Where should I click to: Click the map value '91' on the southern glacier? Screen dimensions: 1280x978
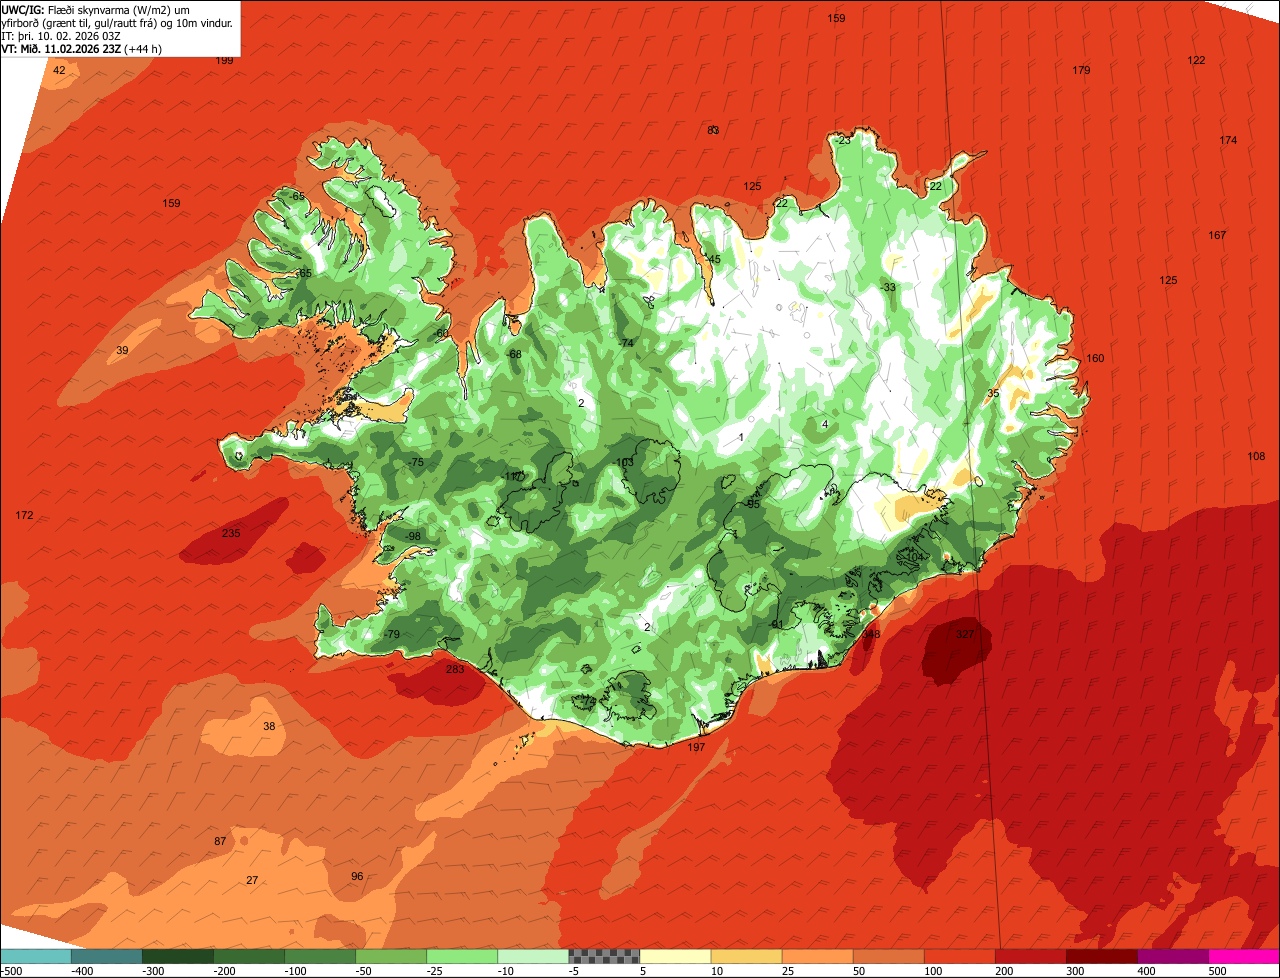coord(777,624)
